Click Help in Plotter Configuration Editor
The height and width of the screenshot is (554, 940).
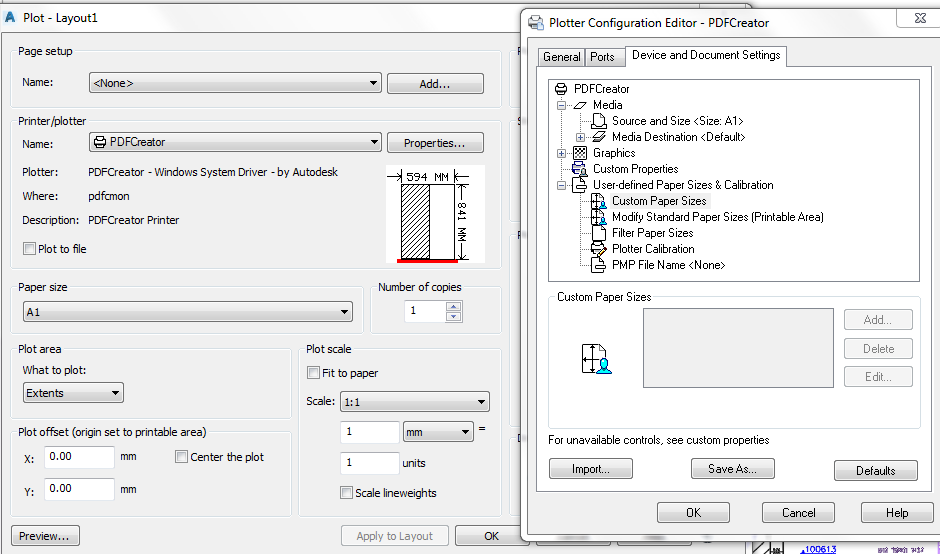897,513
